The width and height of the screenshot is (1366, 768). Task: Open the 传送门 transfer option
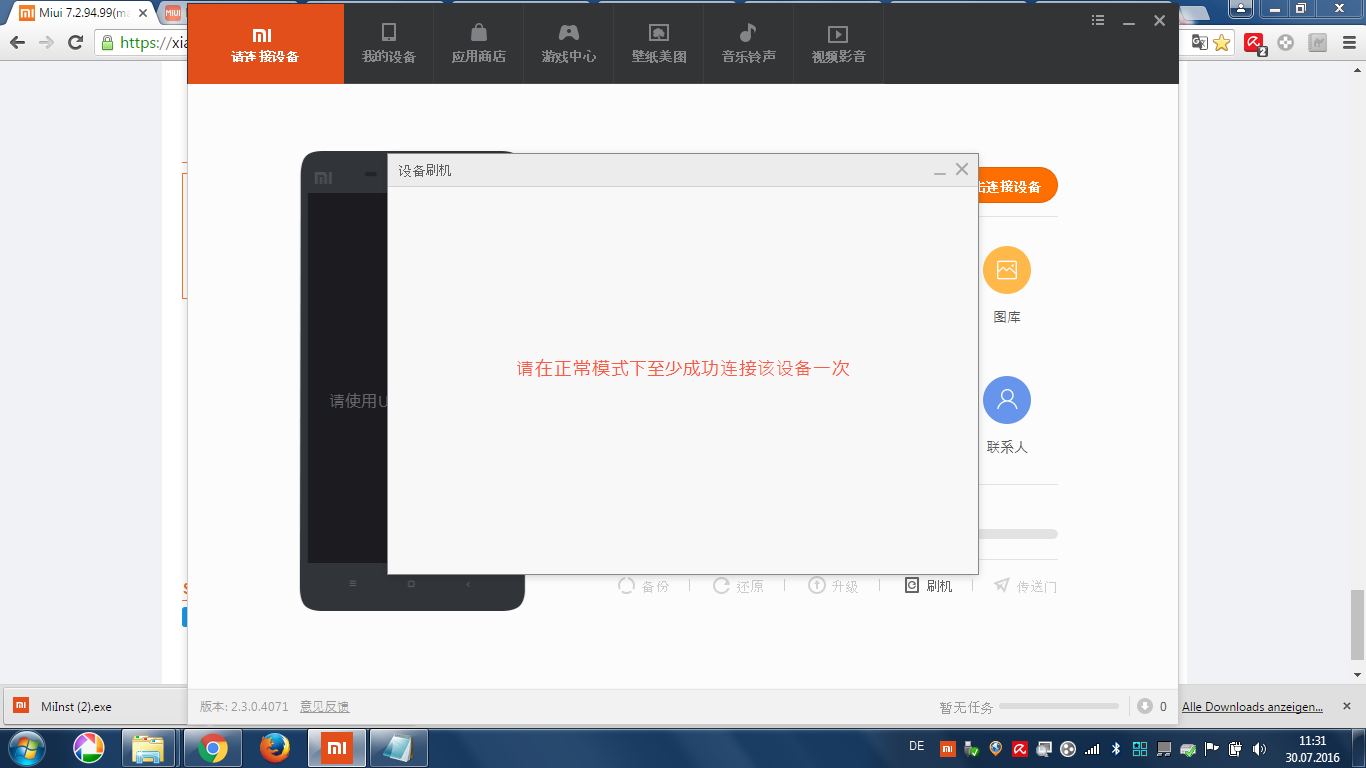coord(1025,586)
